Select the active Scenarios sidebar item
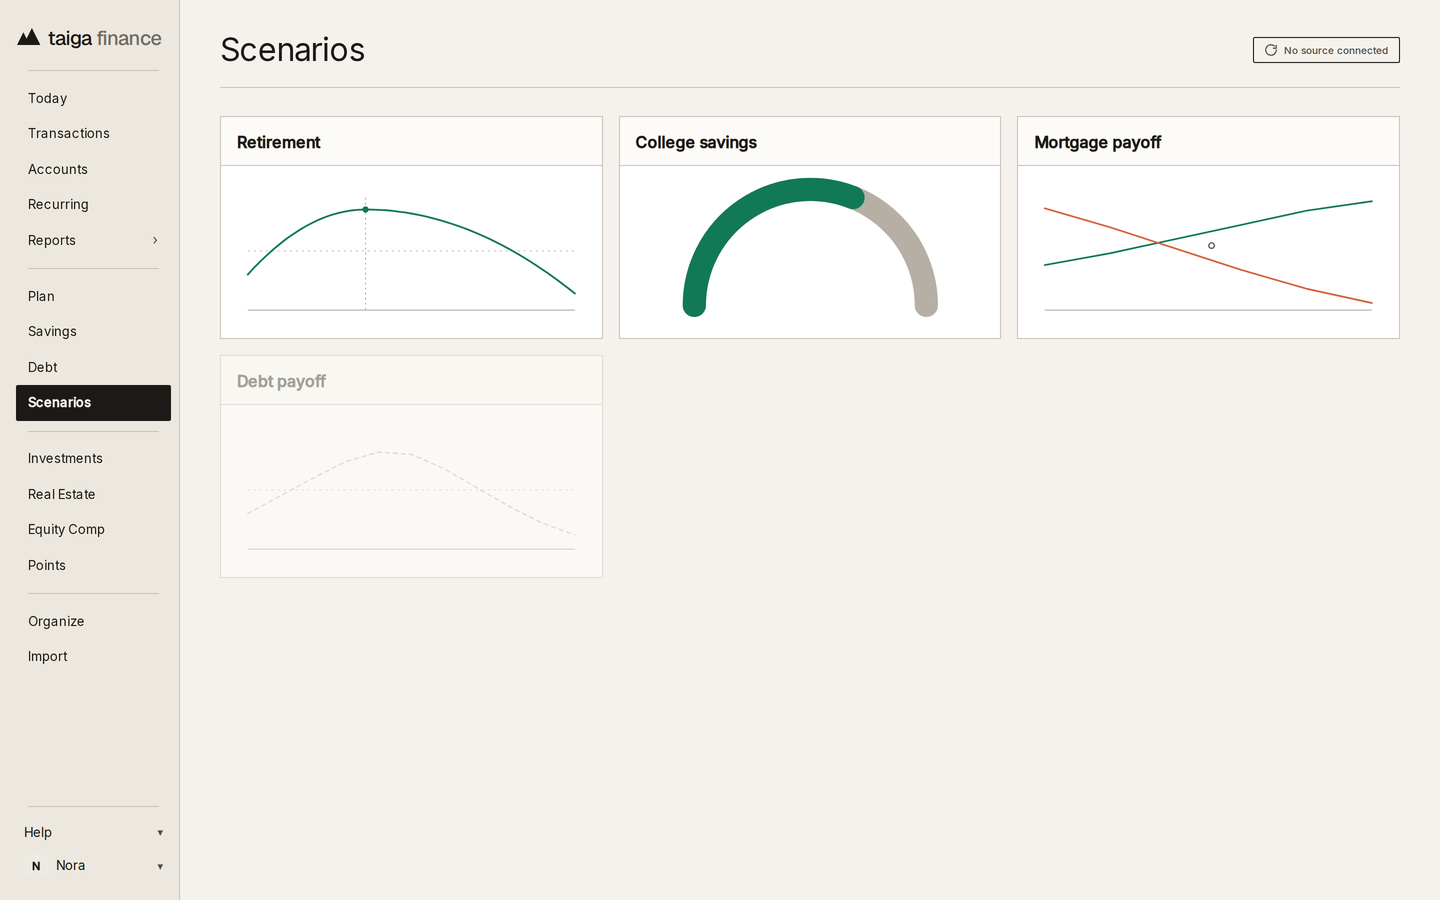The image size is (1440, 900). click(x=93, y=403)
